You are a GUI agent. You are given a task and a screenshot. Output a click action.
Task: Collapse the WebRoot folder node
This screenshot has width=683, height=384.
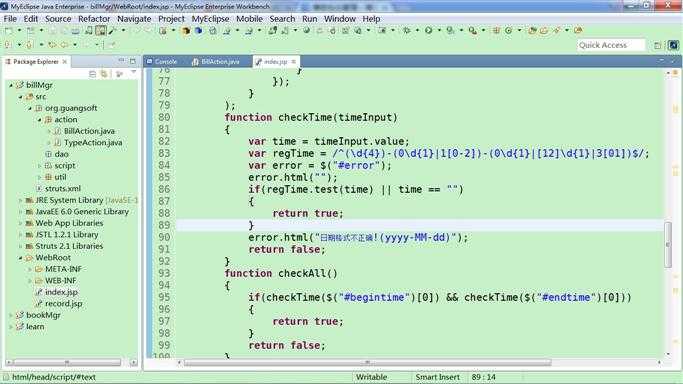tap(20, 258)
